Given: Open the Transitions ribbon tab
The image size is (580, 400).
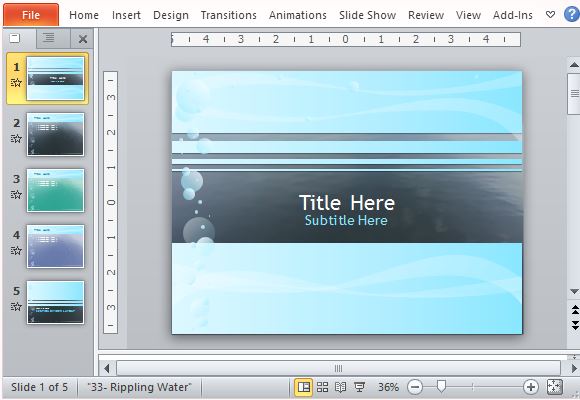Looking at the screenshot, I should pos(229,15).
